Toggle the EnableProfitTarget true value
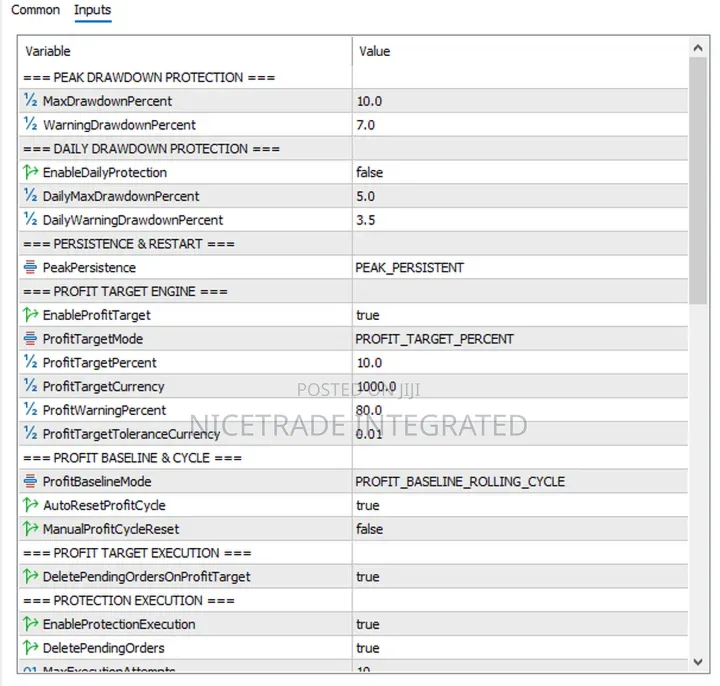The width and height of the screenshot is (720, 686). (x=520, y=315)
